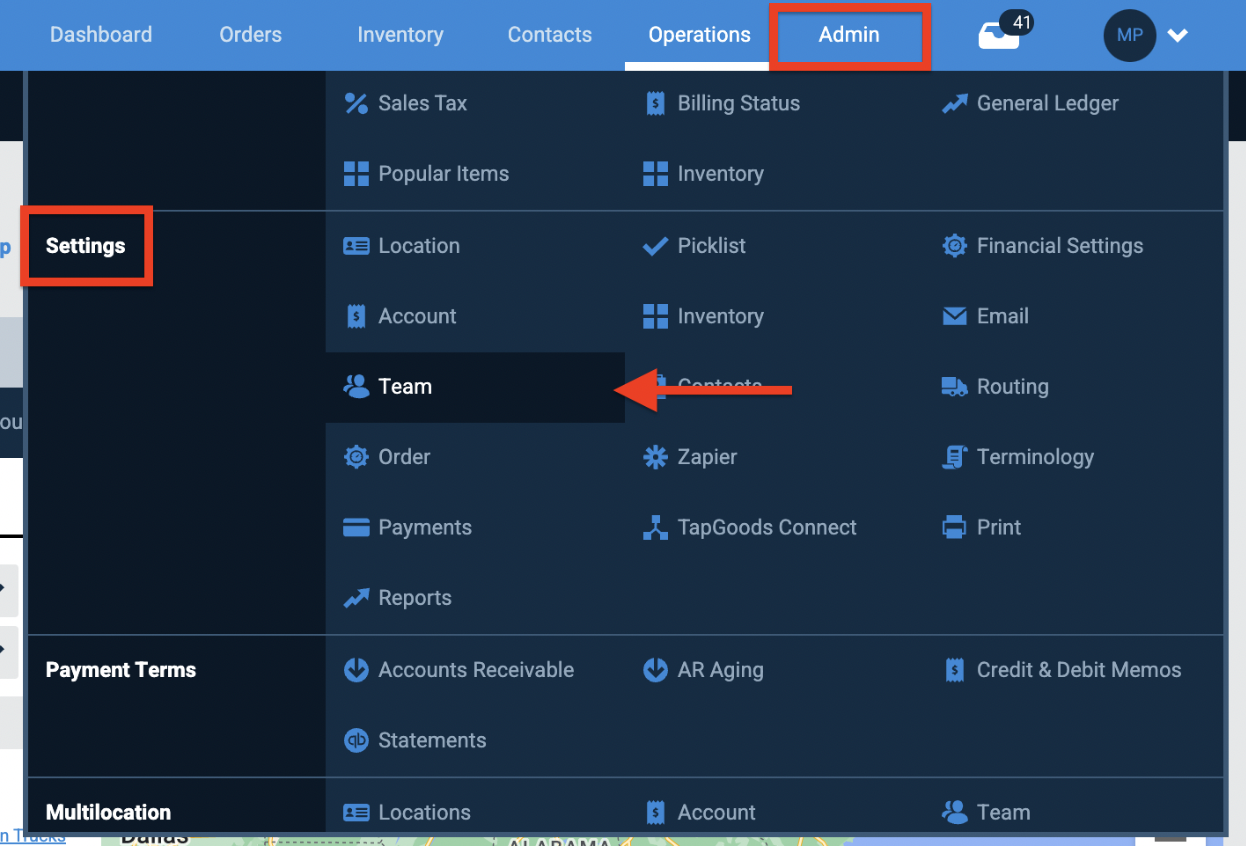Viewport: 1246px width, 846px height.
Task: Click the Order gear icon
Action: click(356, 457)
